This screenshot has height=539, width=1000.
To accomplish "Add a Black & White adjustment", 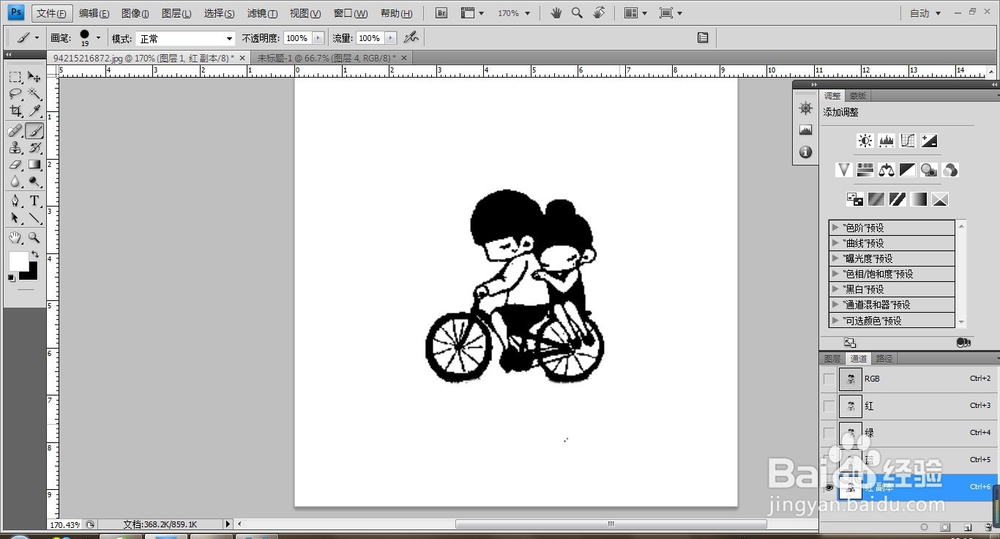I will click(x=908, y=170).
